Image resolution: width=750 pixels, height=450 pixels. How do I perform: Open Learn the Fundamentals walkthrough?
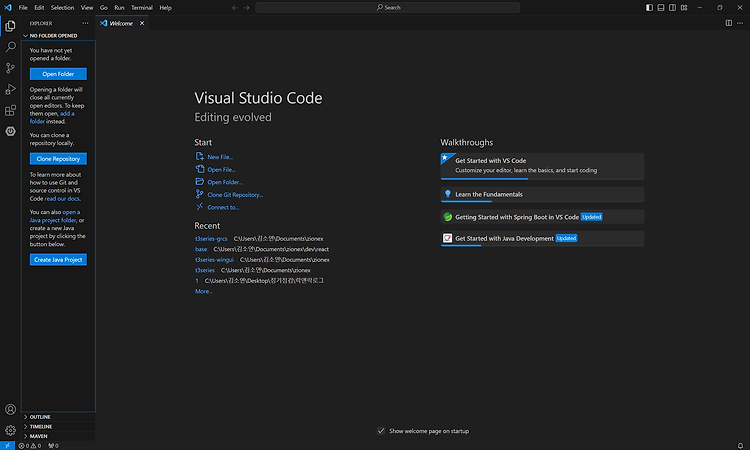542,195
